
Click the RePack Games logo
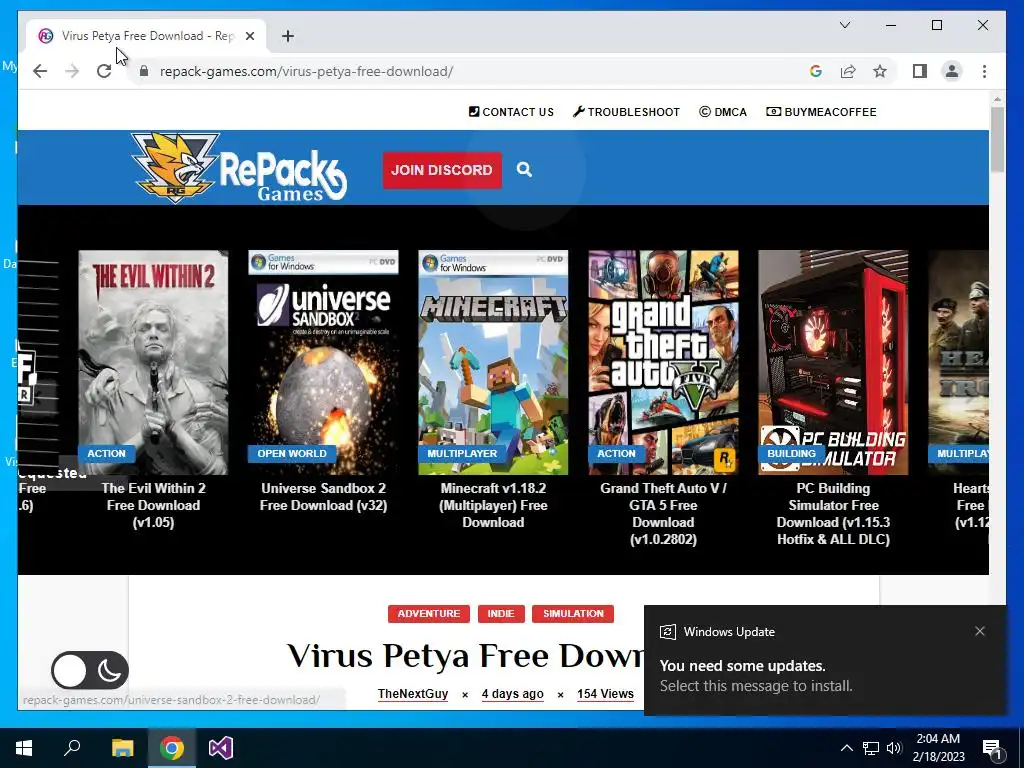[238, 167]
